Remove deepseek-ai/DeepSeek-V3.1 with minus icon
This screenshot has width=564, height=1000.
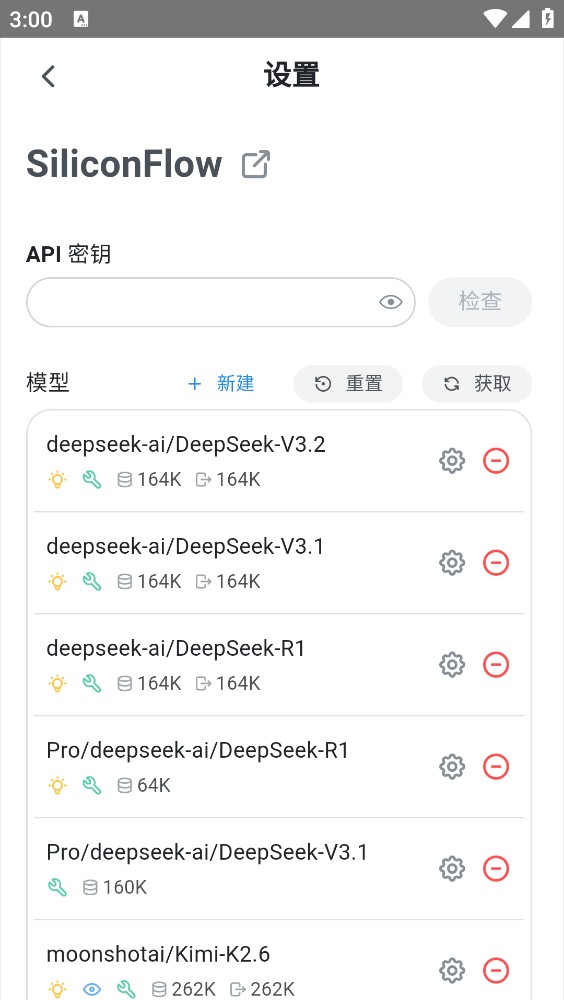(x=496, y=562)
